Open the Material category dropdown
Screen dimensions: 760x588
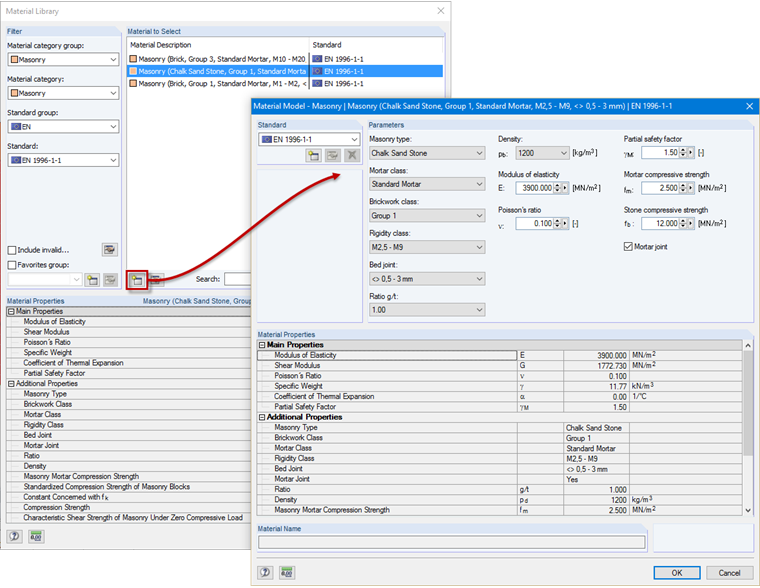coord(63,93)
